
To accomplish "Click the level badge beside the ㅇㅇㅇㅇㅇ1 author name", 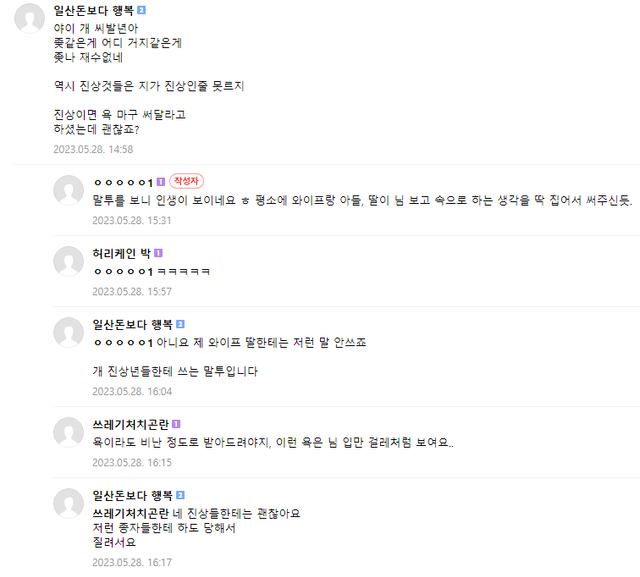I will (x=160, y=183).
